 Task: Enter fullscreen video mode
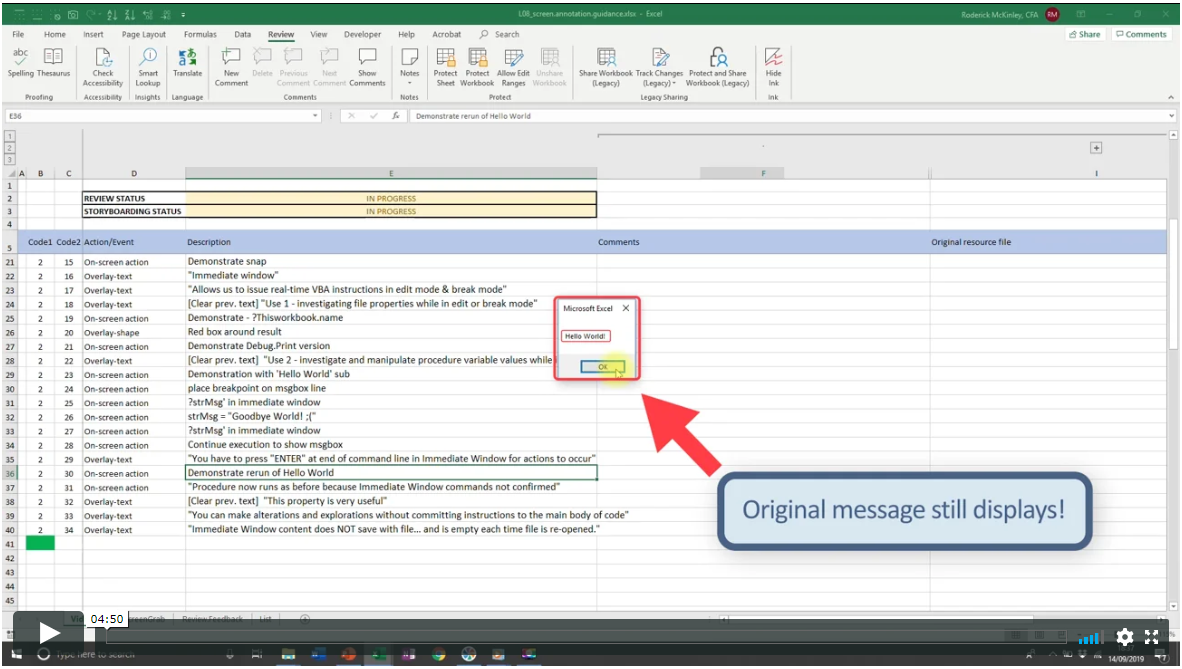(x=1152, y=637)
